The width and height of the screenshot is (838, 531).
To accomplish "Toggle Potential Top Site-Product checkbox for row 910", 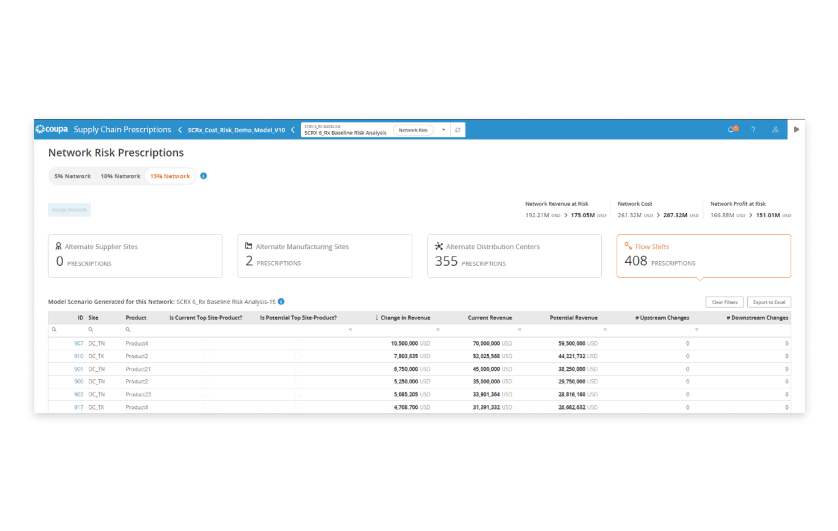I will (x=298, y=356).
